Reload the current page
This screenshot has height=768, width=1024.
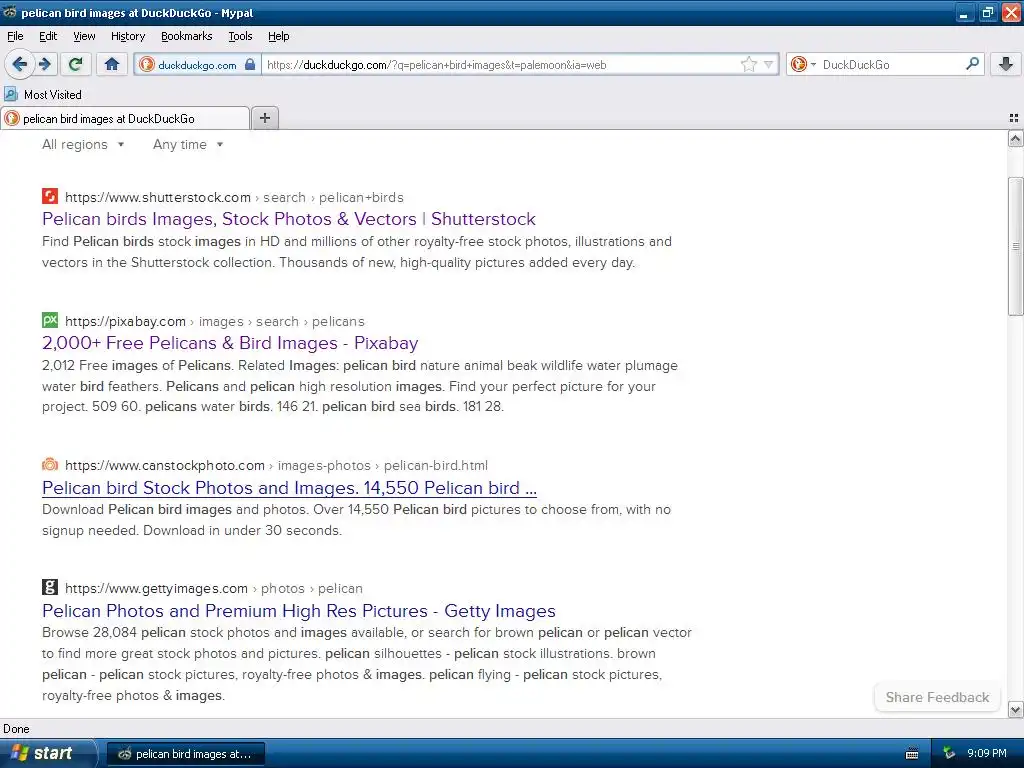click(76, 64)
